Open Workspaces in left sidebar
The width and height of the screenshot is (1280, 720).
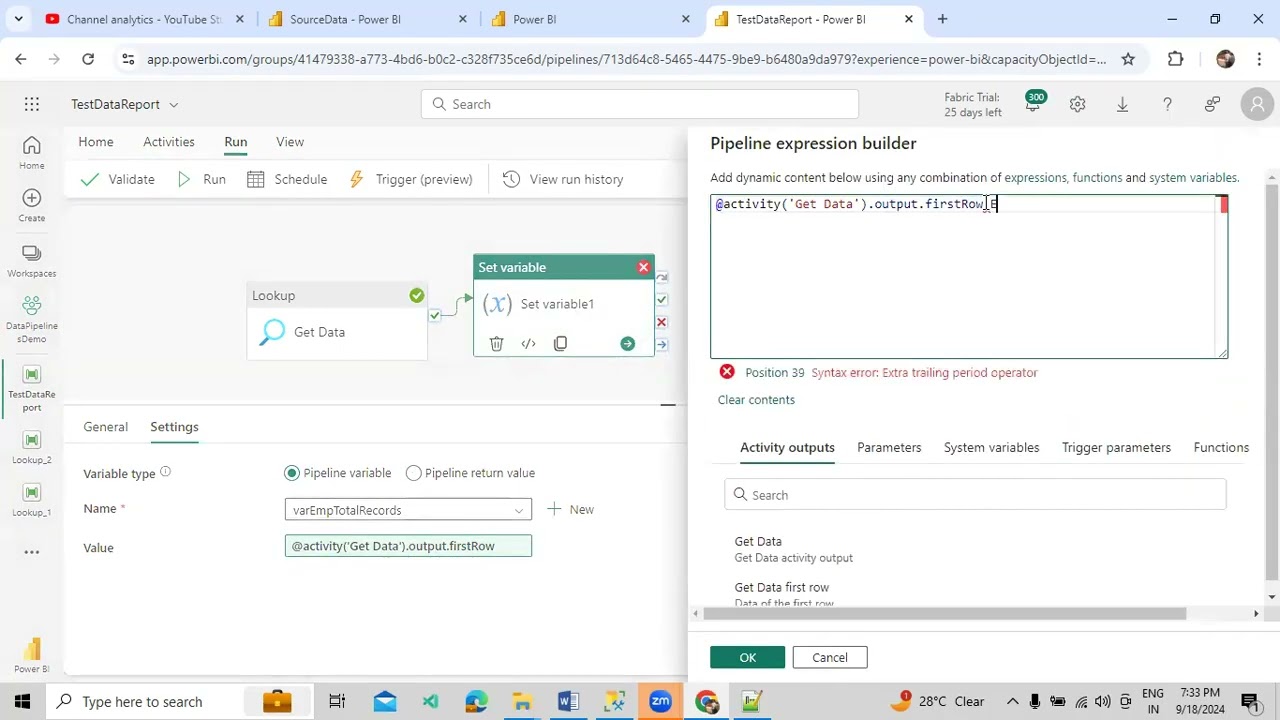32,261
